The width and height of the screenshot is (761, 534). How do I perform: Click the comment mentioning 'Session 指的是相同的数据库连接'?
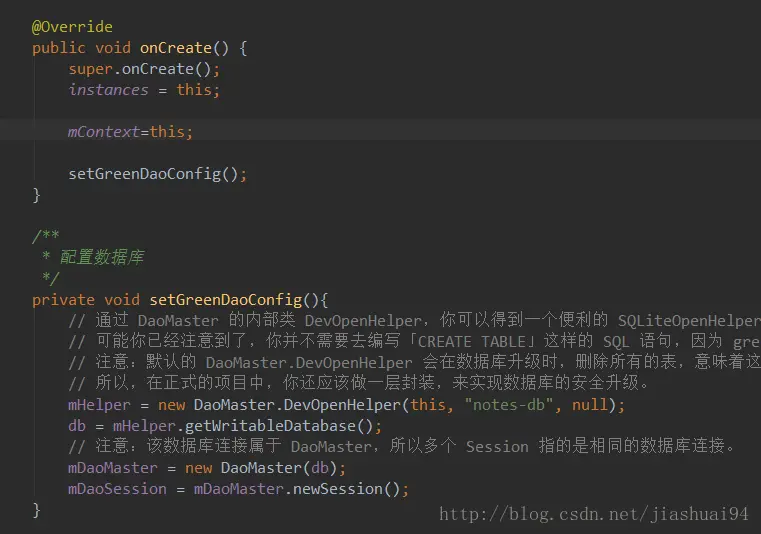tap(402, 446)
